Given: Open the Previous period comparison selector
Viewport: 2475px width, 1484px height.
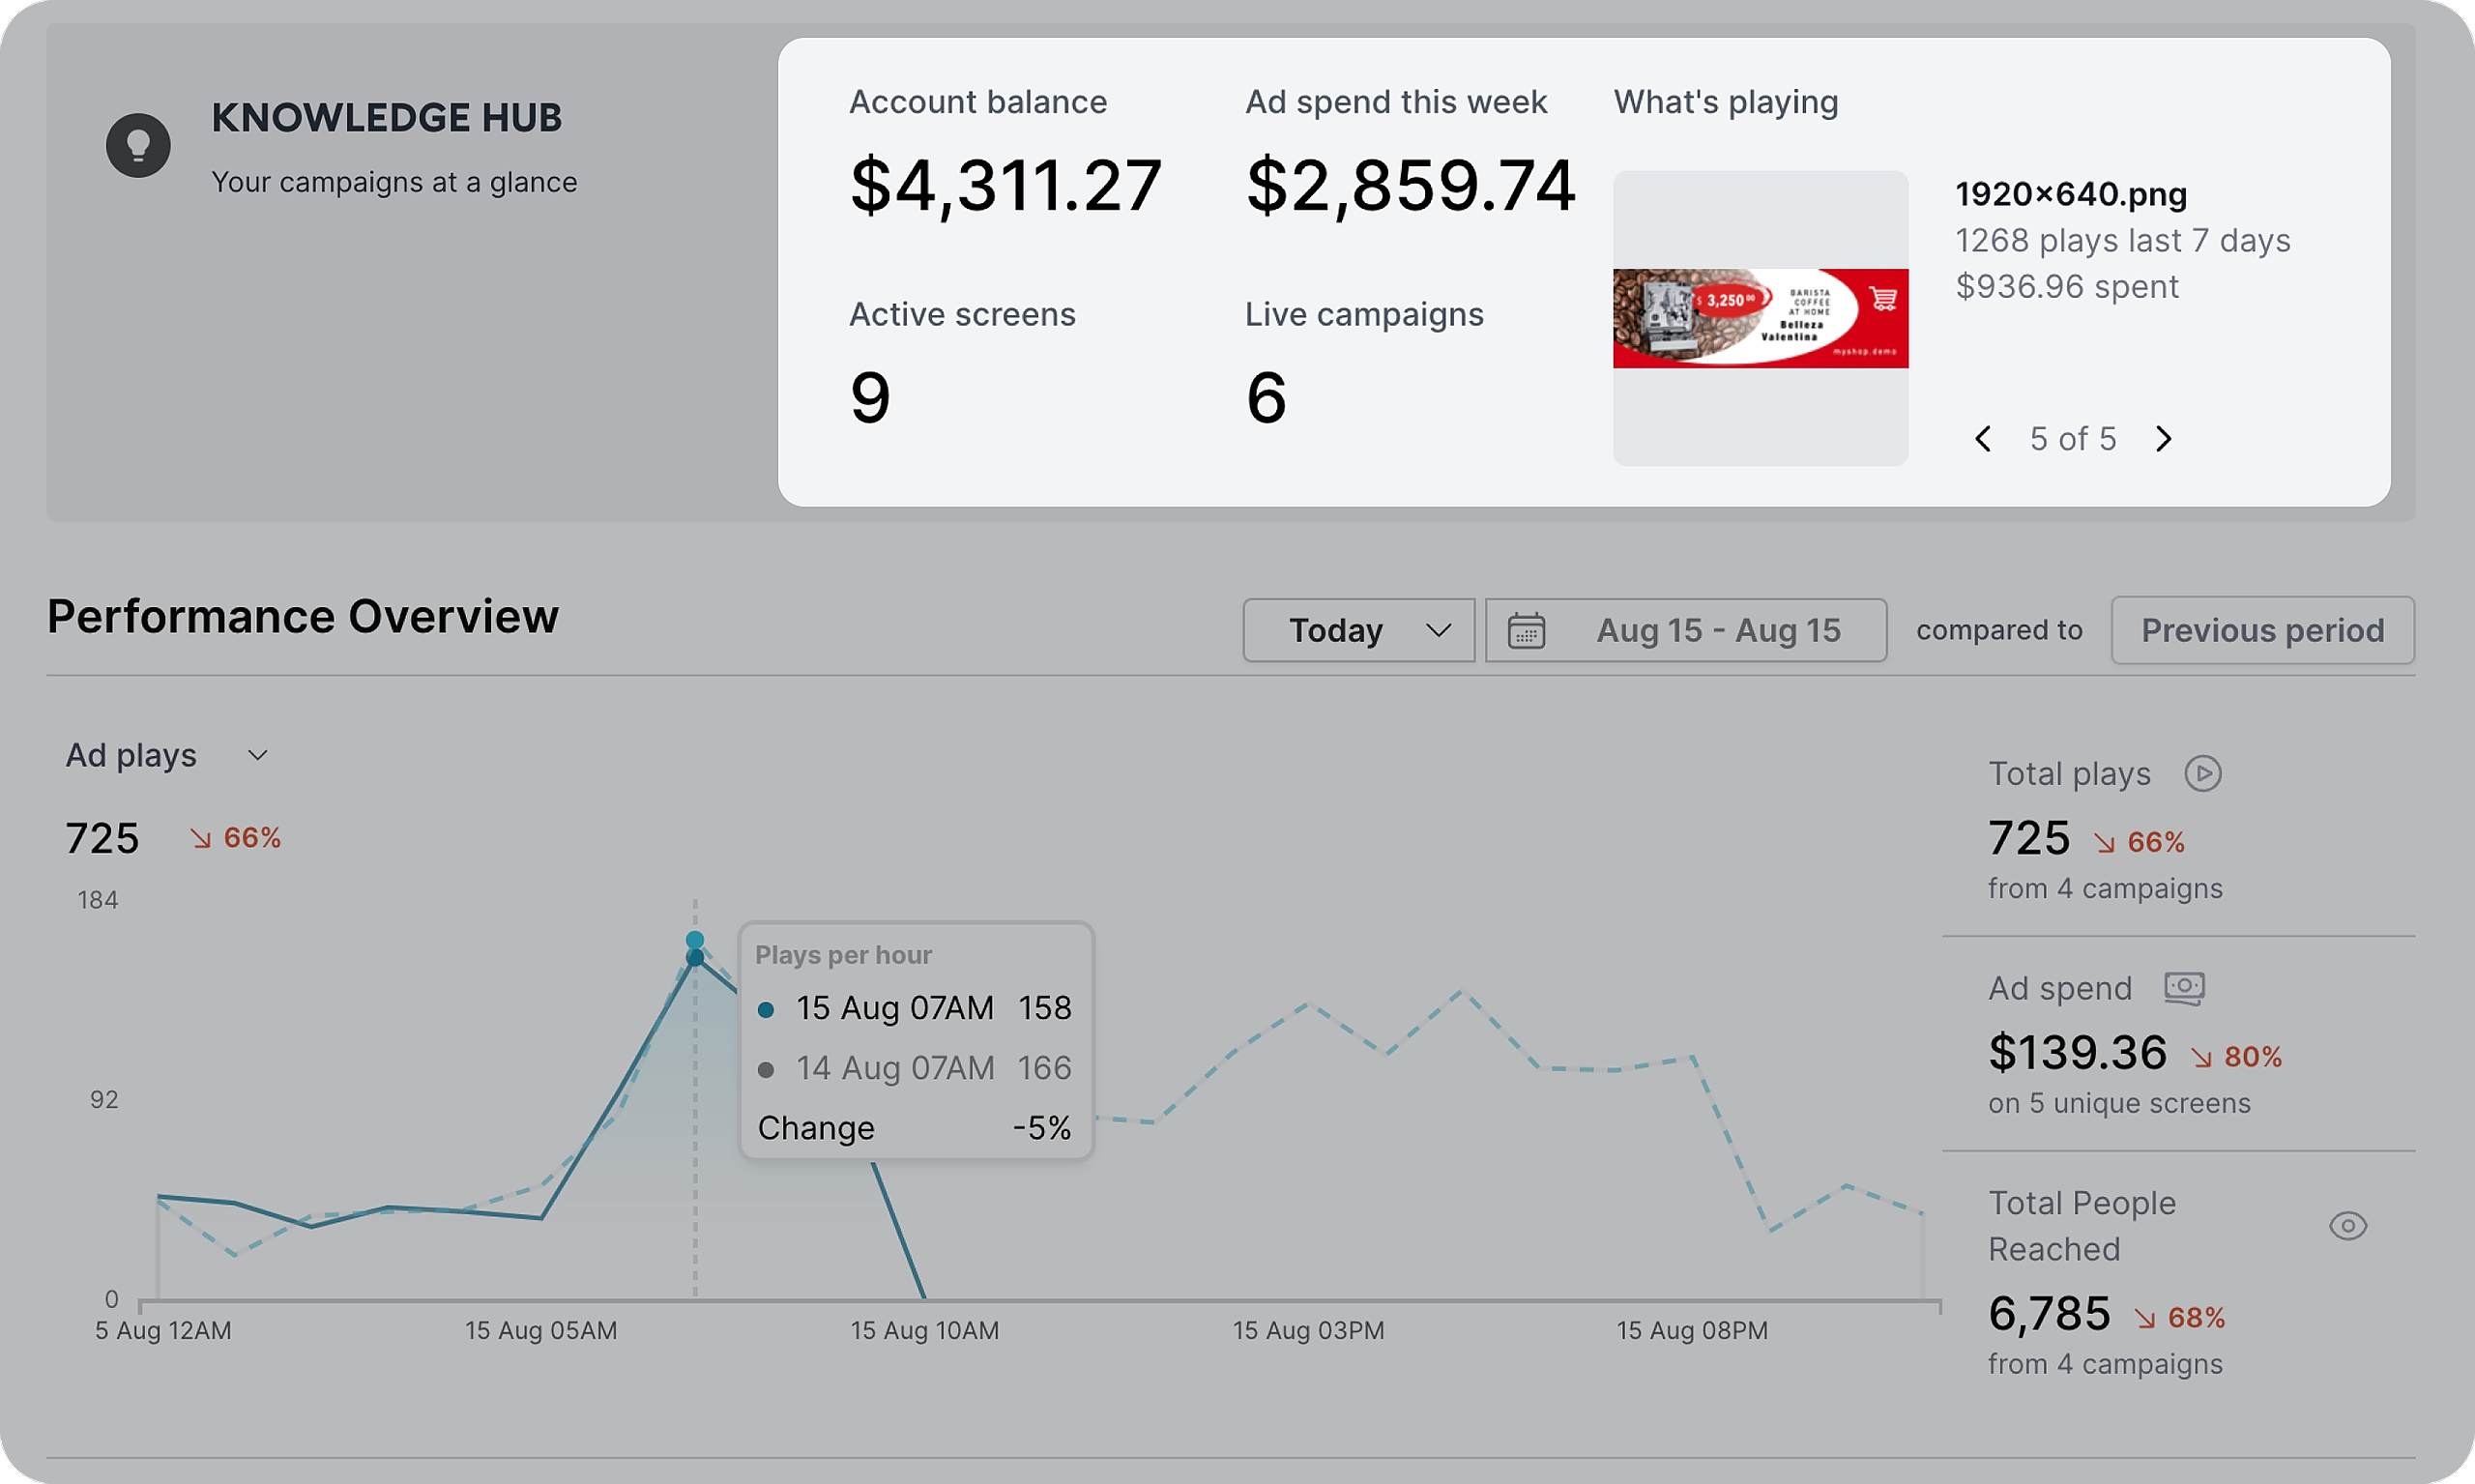Looking at the screenshot, I should coord(2262,631).
